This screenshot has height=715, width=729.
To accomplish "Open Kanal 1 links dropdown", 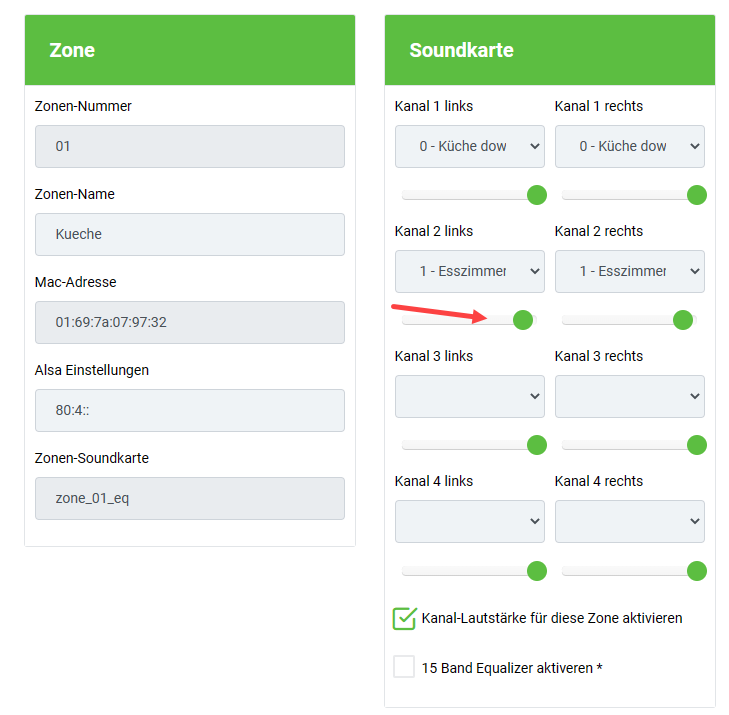I will (470, 146).
